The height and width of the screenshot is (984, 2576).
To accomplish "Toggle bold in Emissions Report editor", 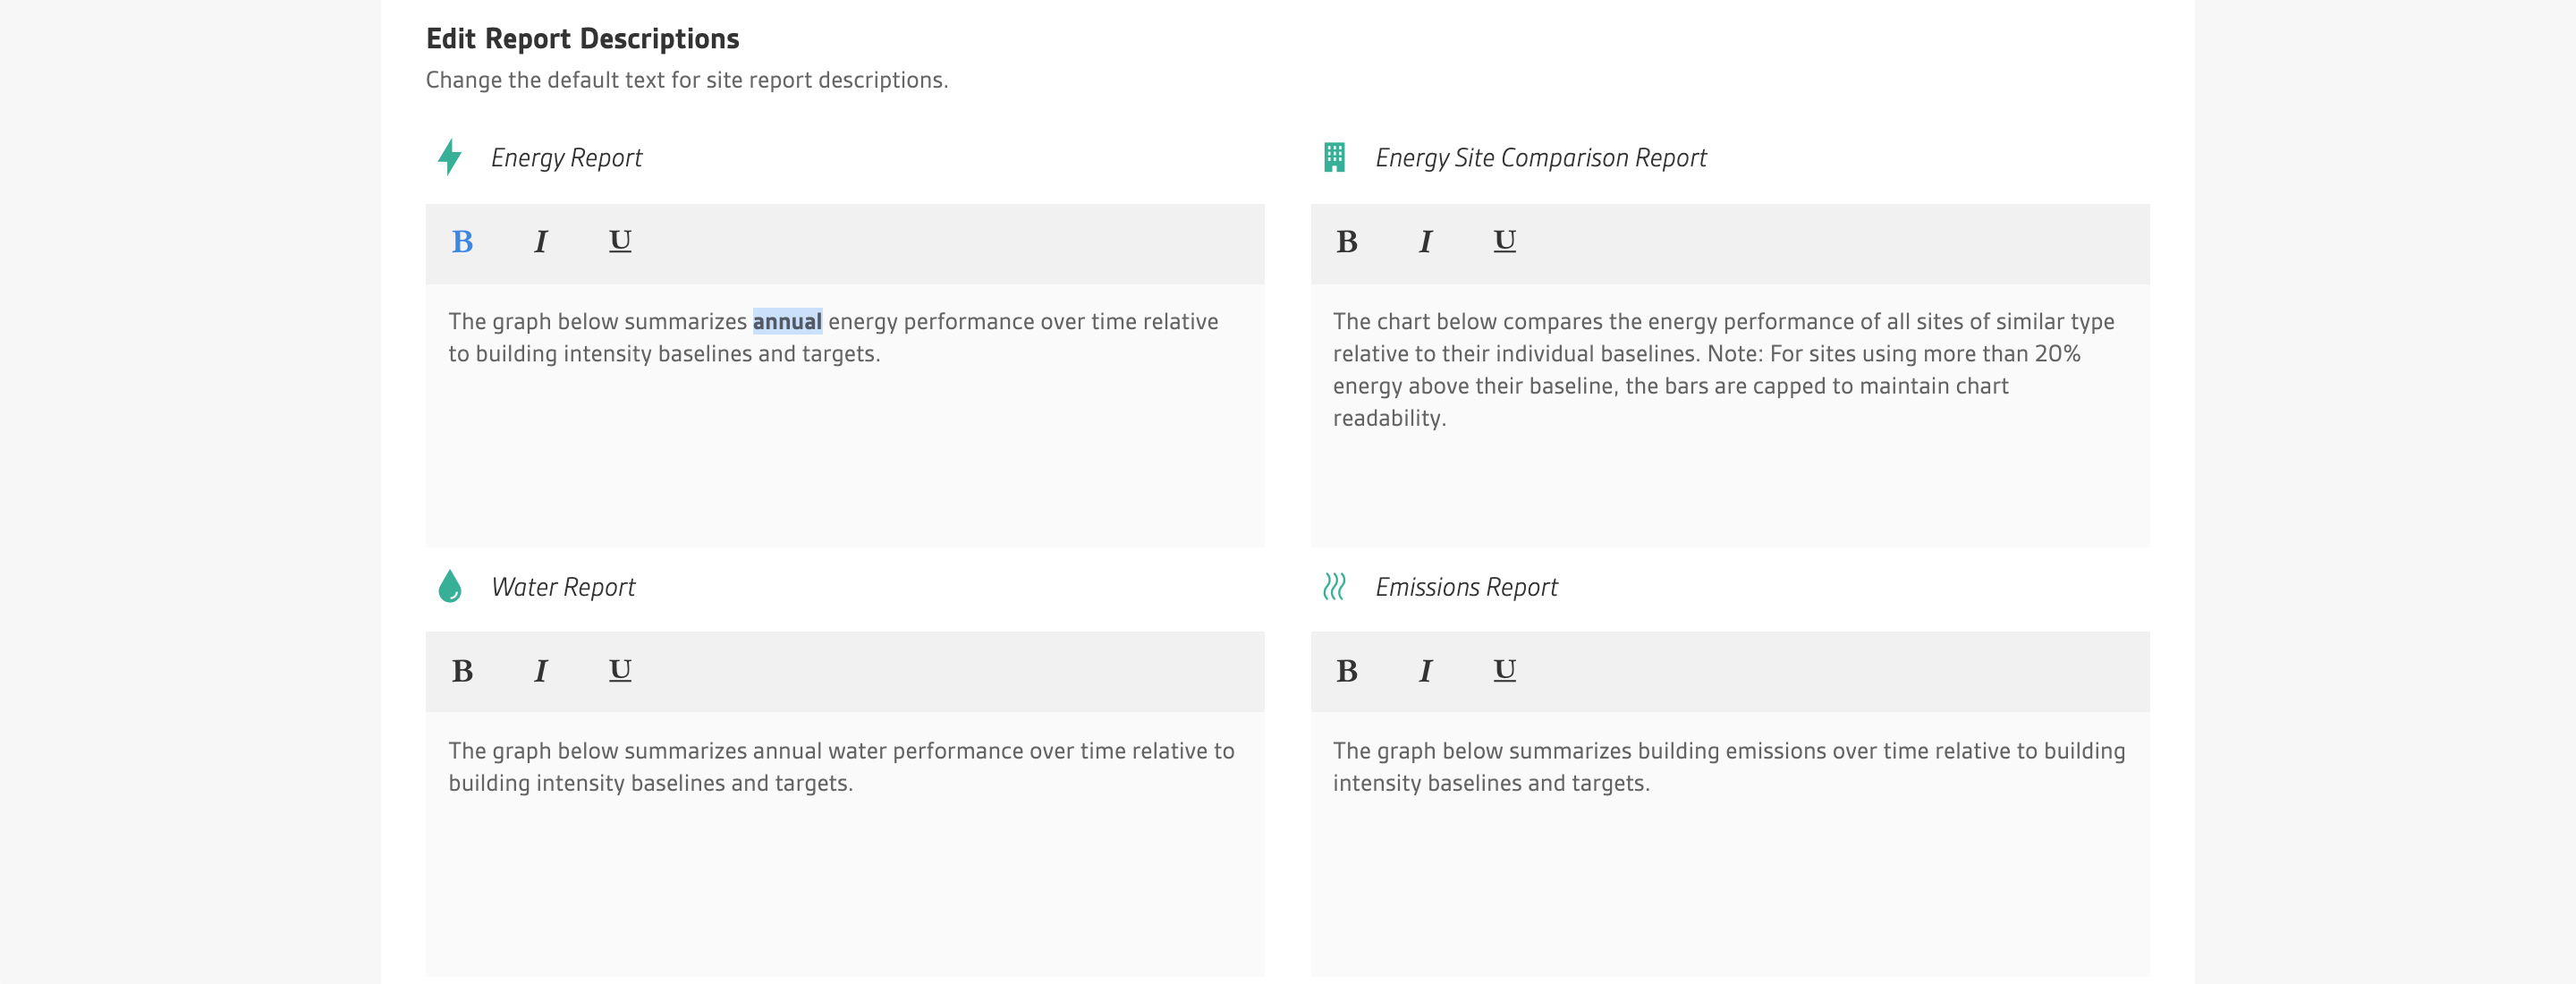I will pos(1347,671).
